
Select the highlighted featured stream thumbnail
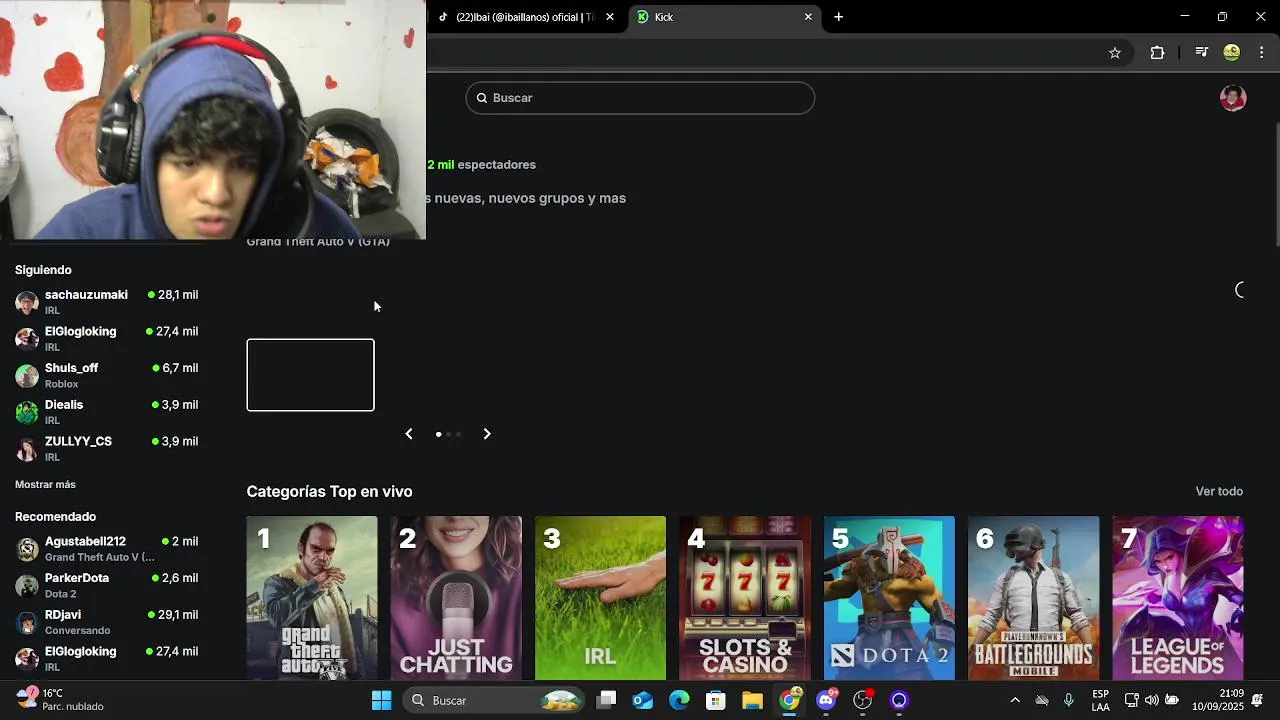coord(311,375)
